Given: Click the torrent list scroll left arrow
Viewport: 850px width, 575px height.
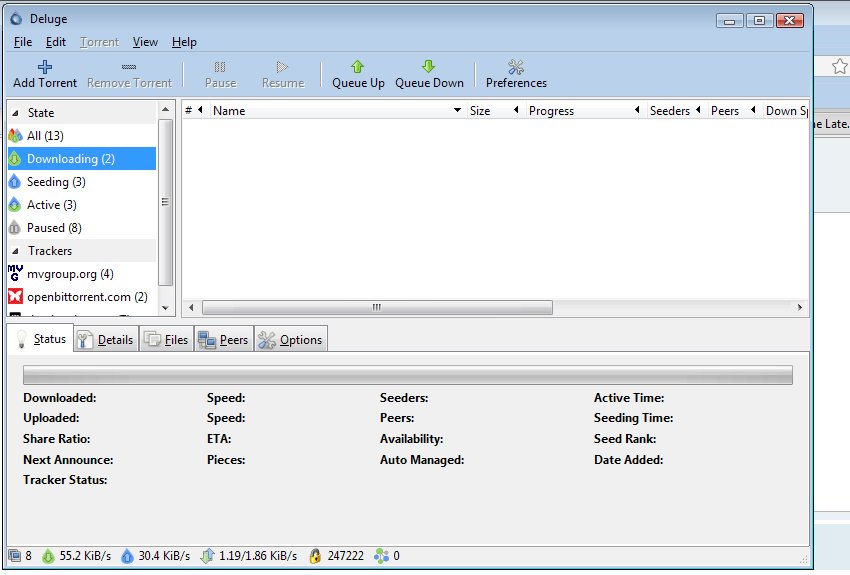Looking at the screenshot, I should 191,307.
